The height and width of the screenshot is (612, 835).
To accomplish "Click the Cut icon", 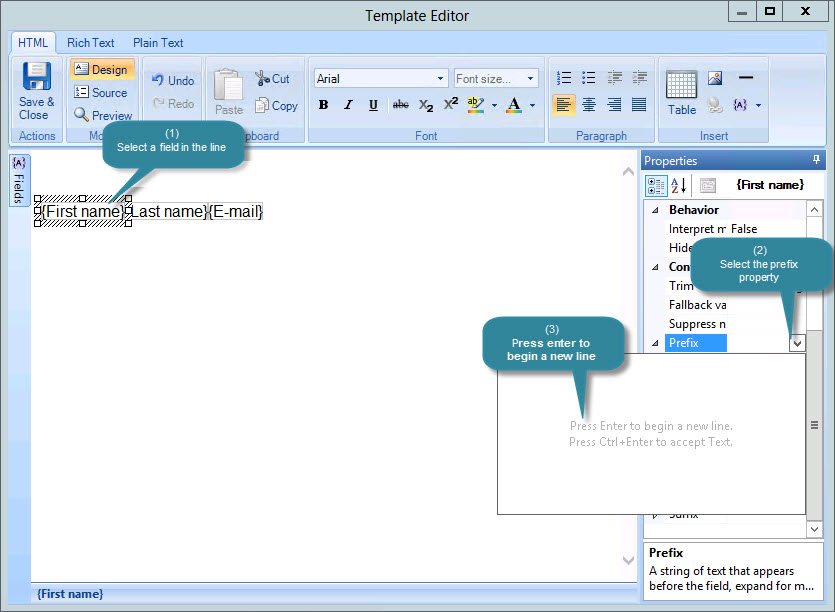I will [x=274, y=78].
